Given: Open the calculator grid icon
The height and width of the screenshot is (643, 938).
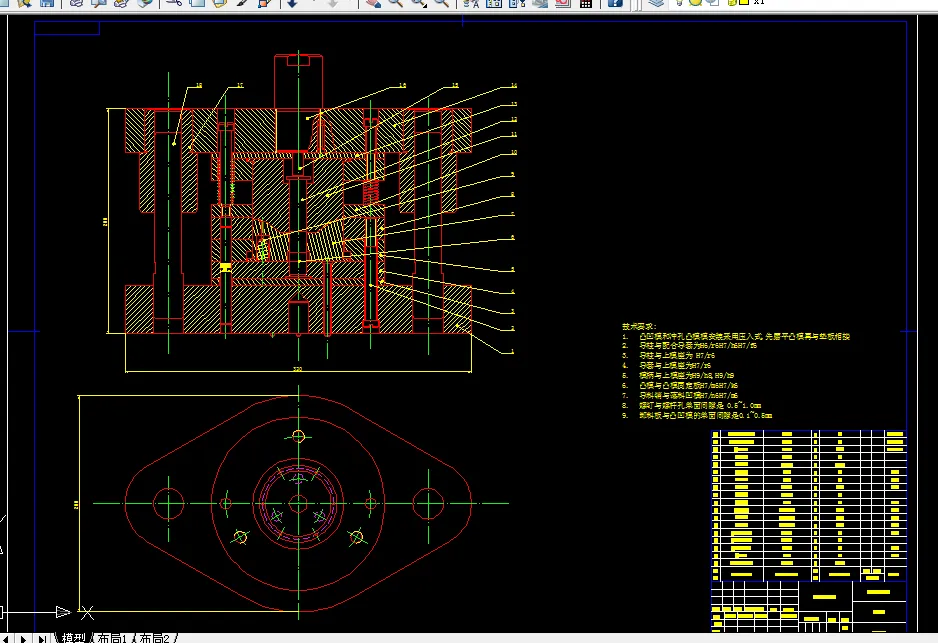Looking at the screenshot, I should tap(586, 3).
